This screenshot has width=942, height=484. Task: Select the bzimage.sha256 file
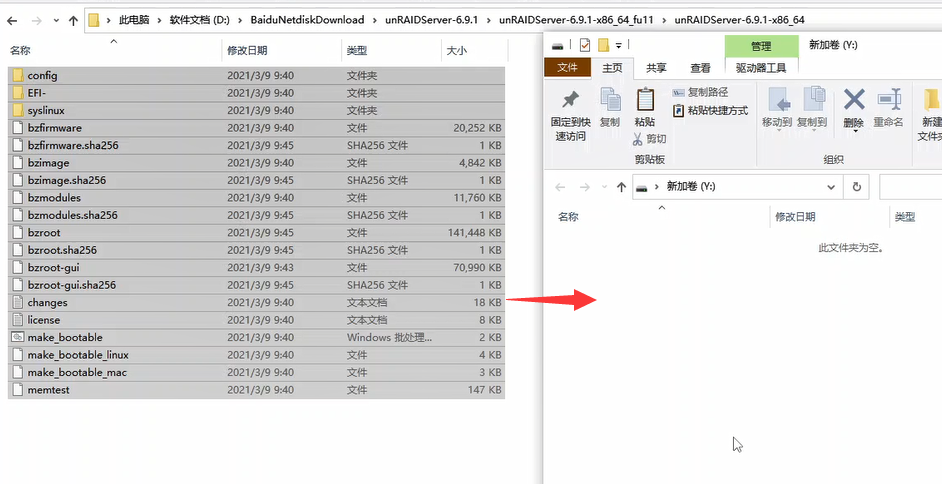coord(257,180)
